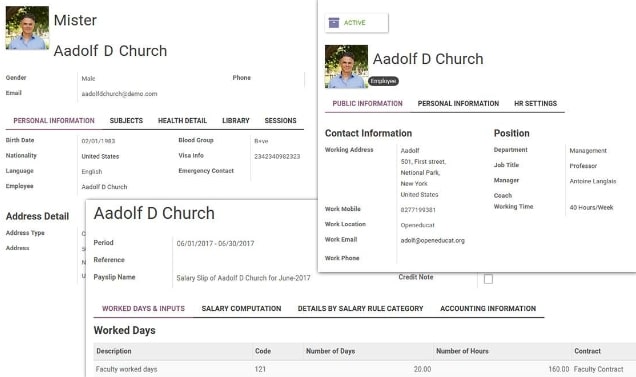Switch to HR Settings tab
Screen dimensions: 636x377
pos(535,103)
